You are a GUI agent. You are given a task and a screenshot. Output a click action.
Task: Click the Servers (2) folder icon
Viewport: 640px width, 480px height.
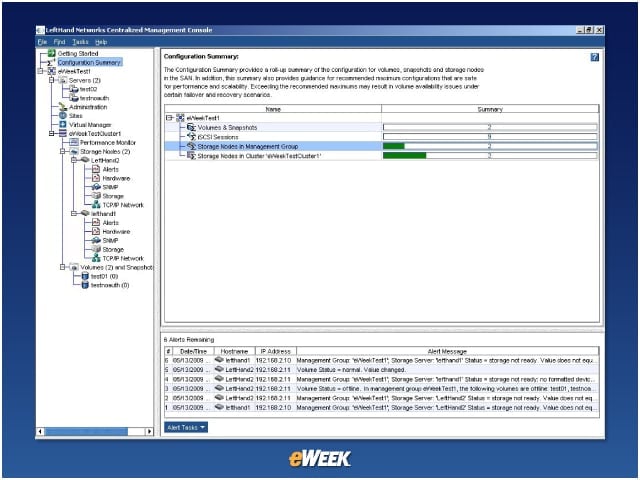[63, 80]
